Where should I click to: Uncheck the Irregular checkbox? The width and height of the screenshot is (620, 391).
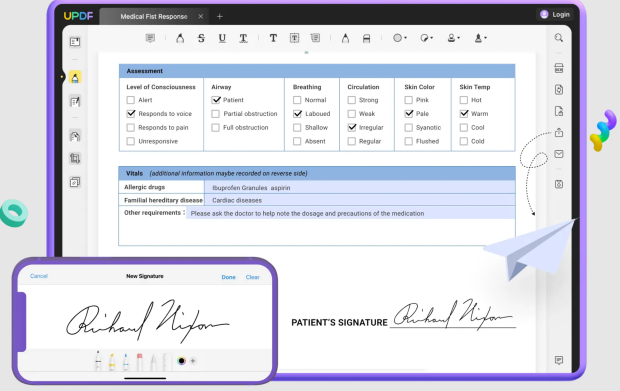pyautogui.click(x=352, y=127)
